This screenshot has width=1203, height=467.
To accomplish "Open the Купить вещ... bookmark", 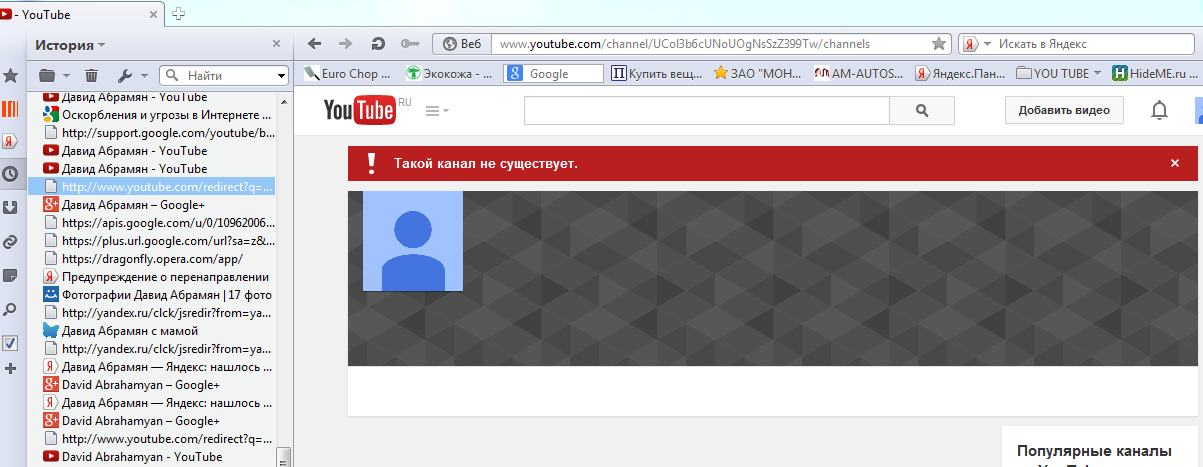I will 656,73.
